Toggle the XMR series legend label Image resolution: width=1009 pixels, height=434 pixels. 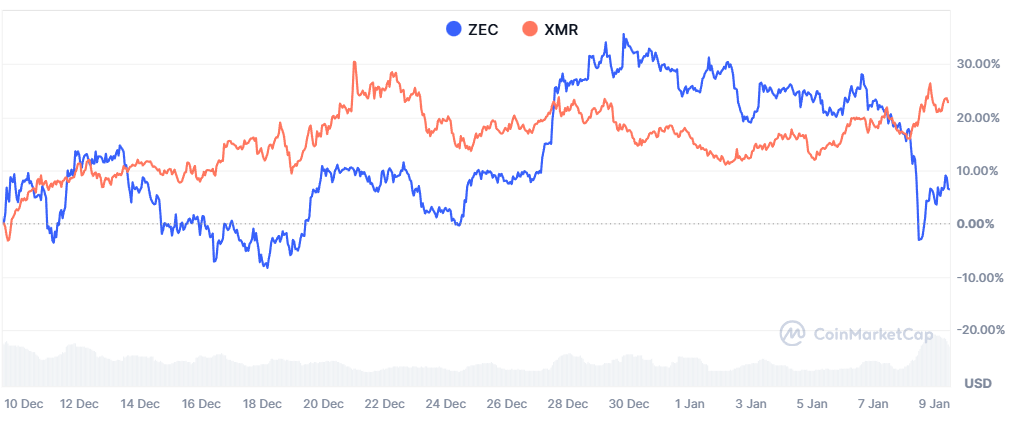560,30
